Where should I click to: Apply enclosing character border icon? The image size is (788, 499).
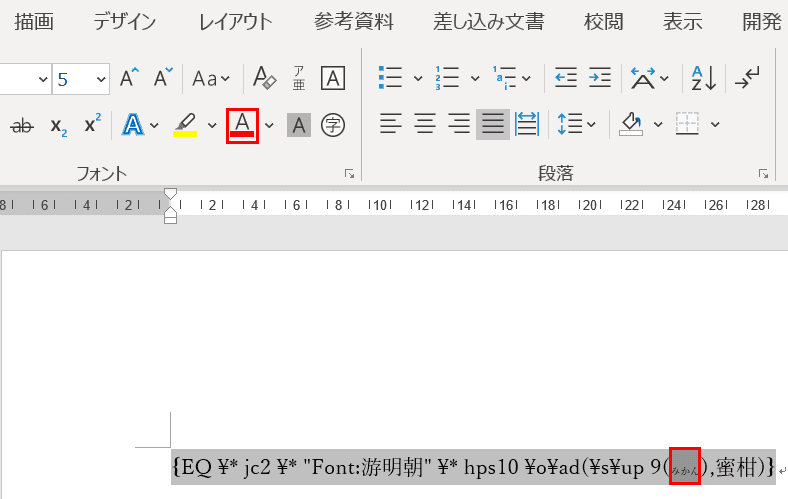333,78
